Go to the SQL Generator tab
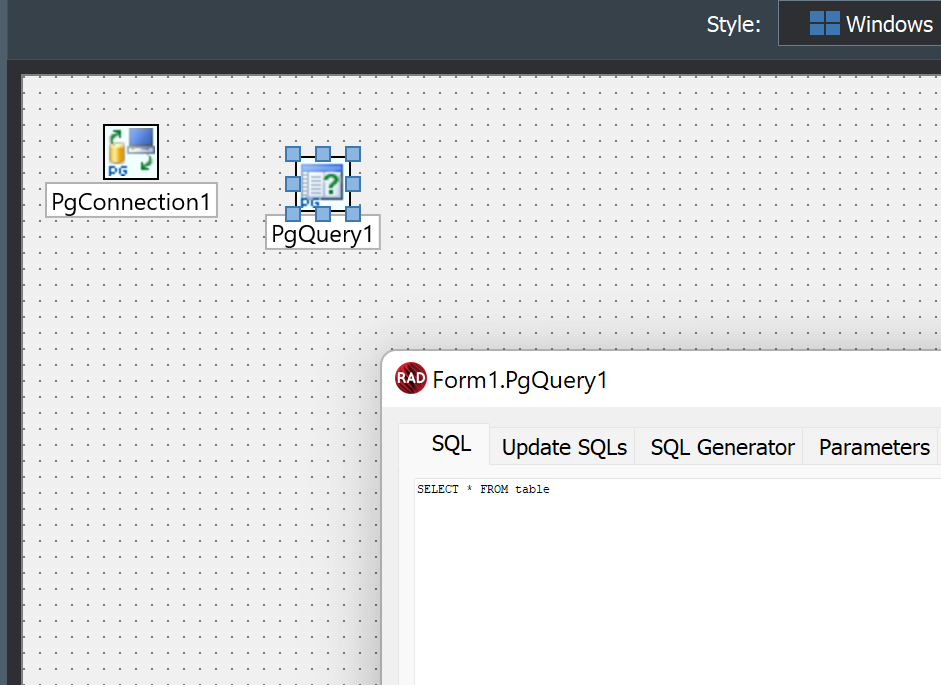The image size is (941, 685). click(722, 447)
